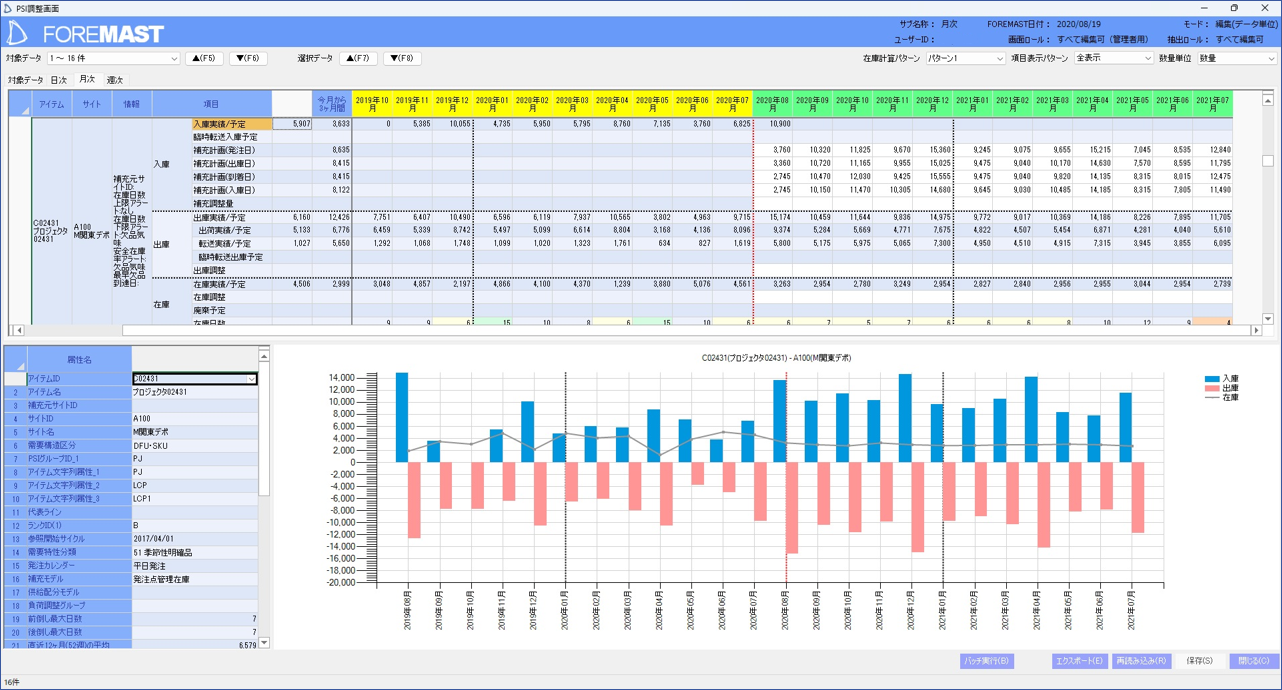Click the 入庫 blue legend swatch
Image resolution: width=1282 pixels, height=690 pixels.
(x=1212, y=379)
